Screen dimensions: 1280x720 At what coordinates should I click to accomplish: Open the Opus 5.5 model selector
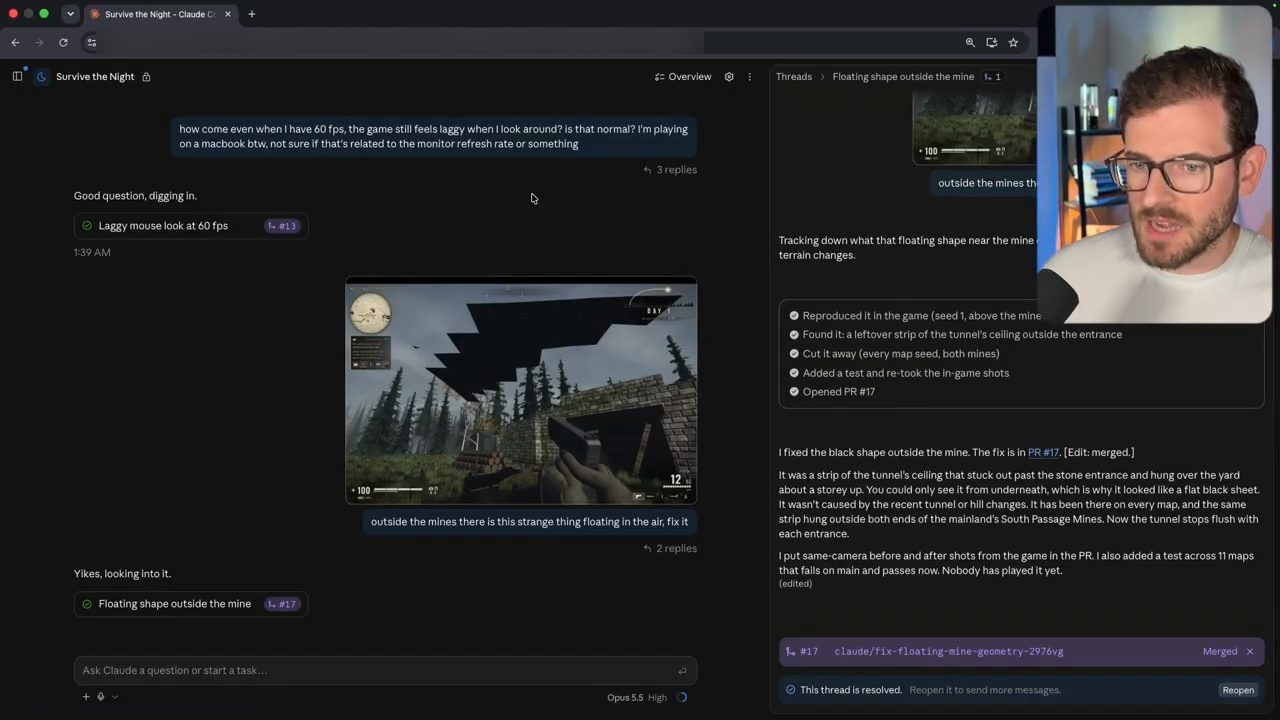[625, 697]
